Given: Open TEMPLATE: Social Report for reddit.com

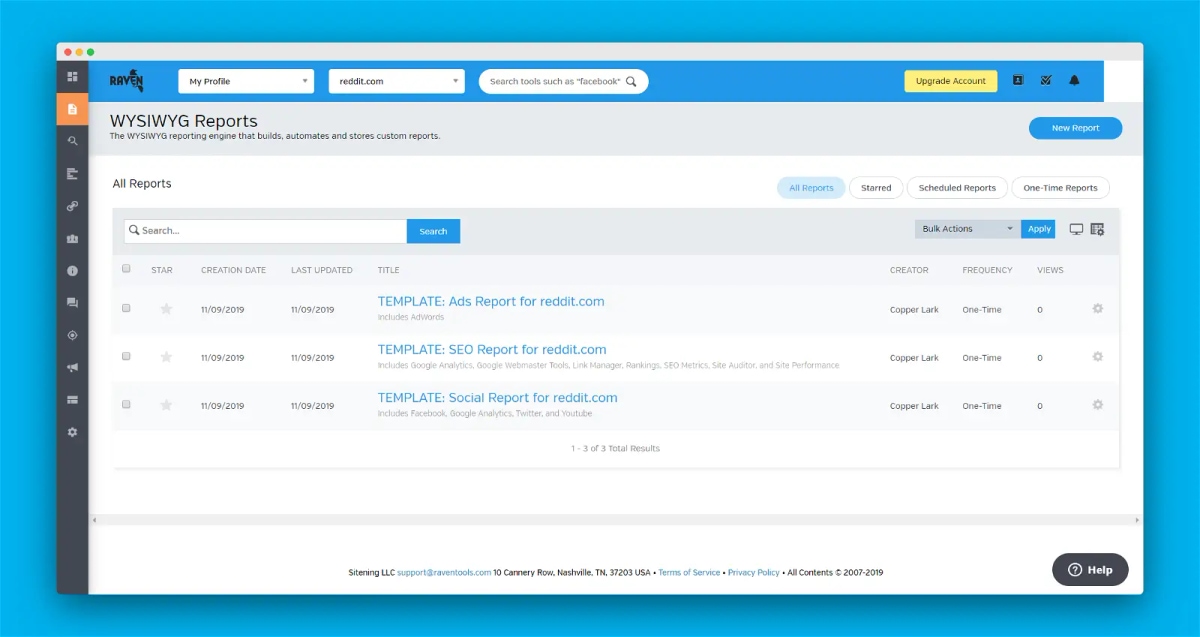Looking at the screenshot, I should tap(497, 397).
